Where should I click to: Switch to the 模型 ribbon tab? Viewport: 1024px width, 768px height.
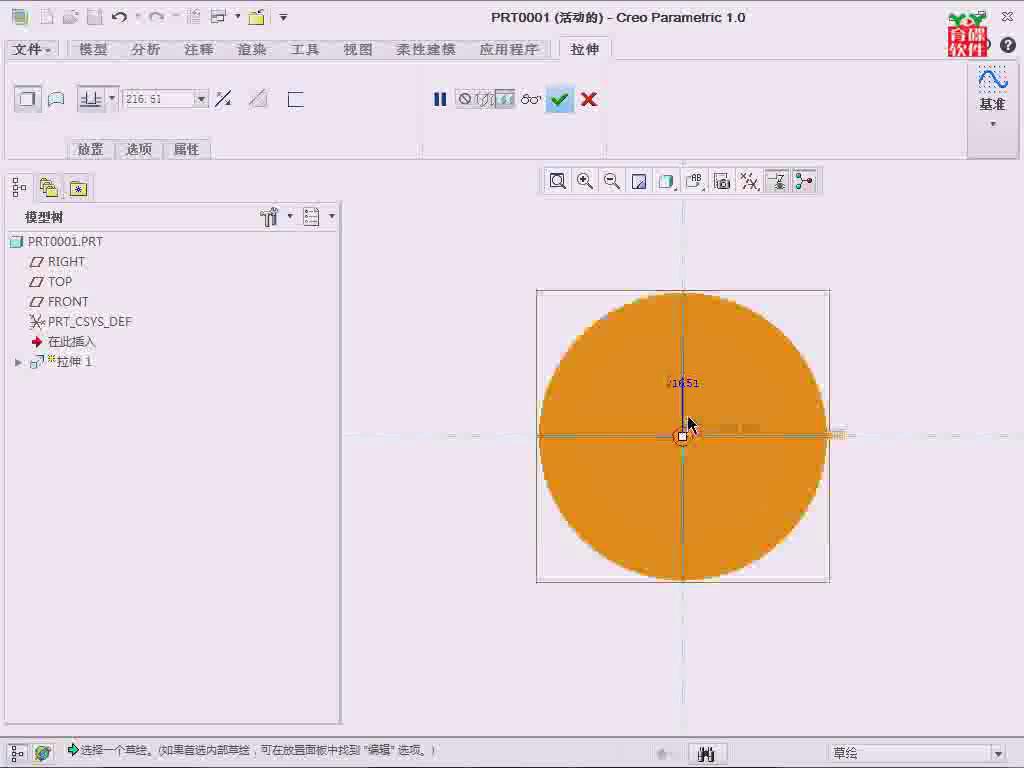(x=93, y=49)
